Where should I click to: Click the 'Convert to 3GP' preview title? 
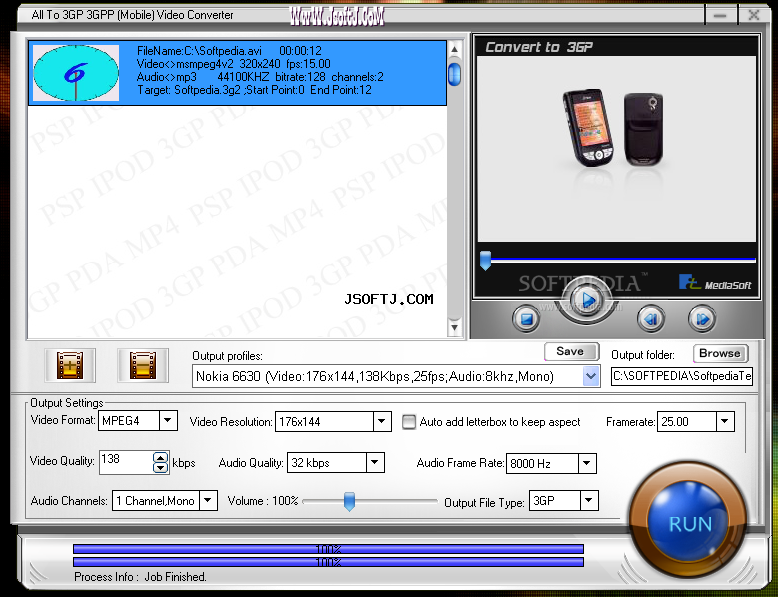[x=539, y=47]
